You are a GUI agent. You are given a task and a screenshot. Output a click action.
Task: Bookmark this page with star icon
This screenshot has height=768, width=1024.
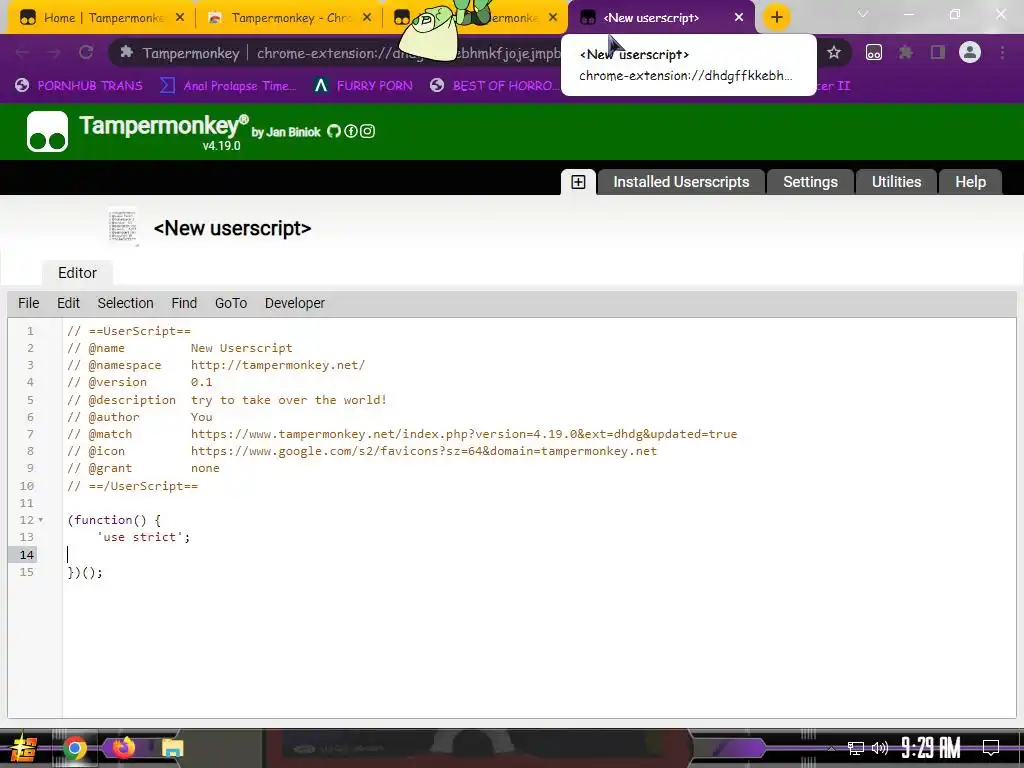tap(833, 52)
